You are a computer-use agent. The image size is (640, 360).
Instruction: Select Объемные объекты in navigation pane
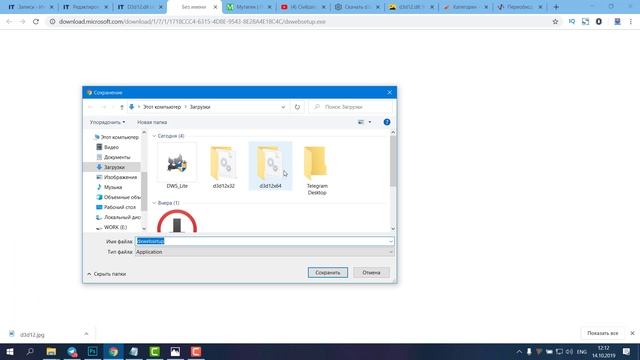118,197
